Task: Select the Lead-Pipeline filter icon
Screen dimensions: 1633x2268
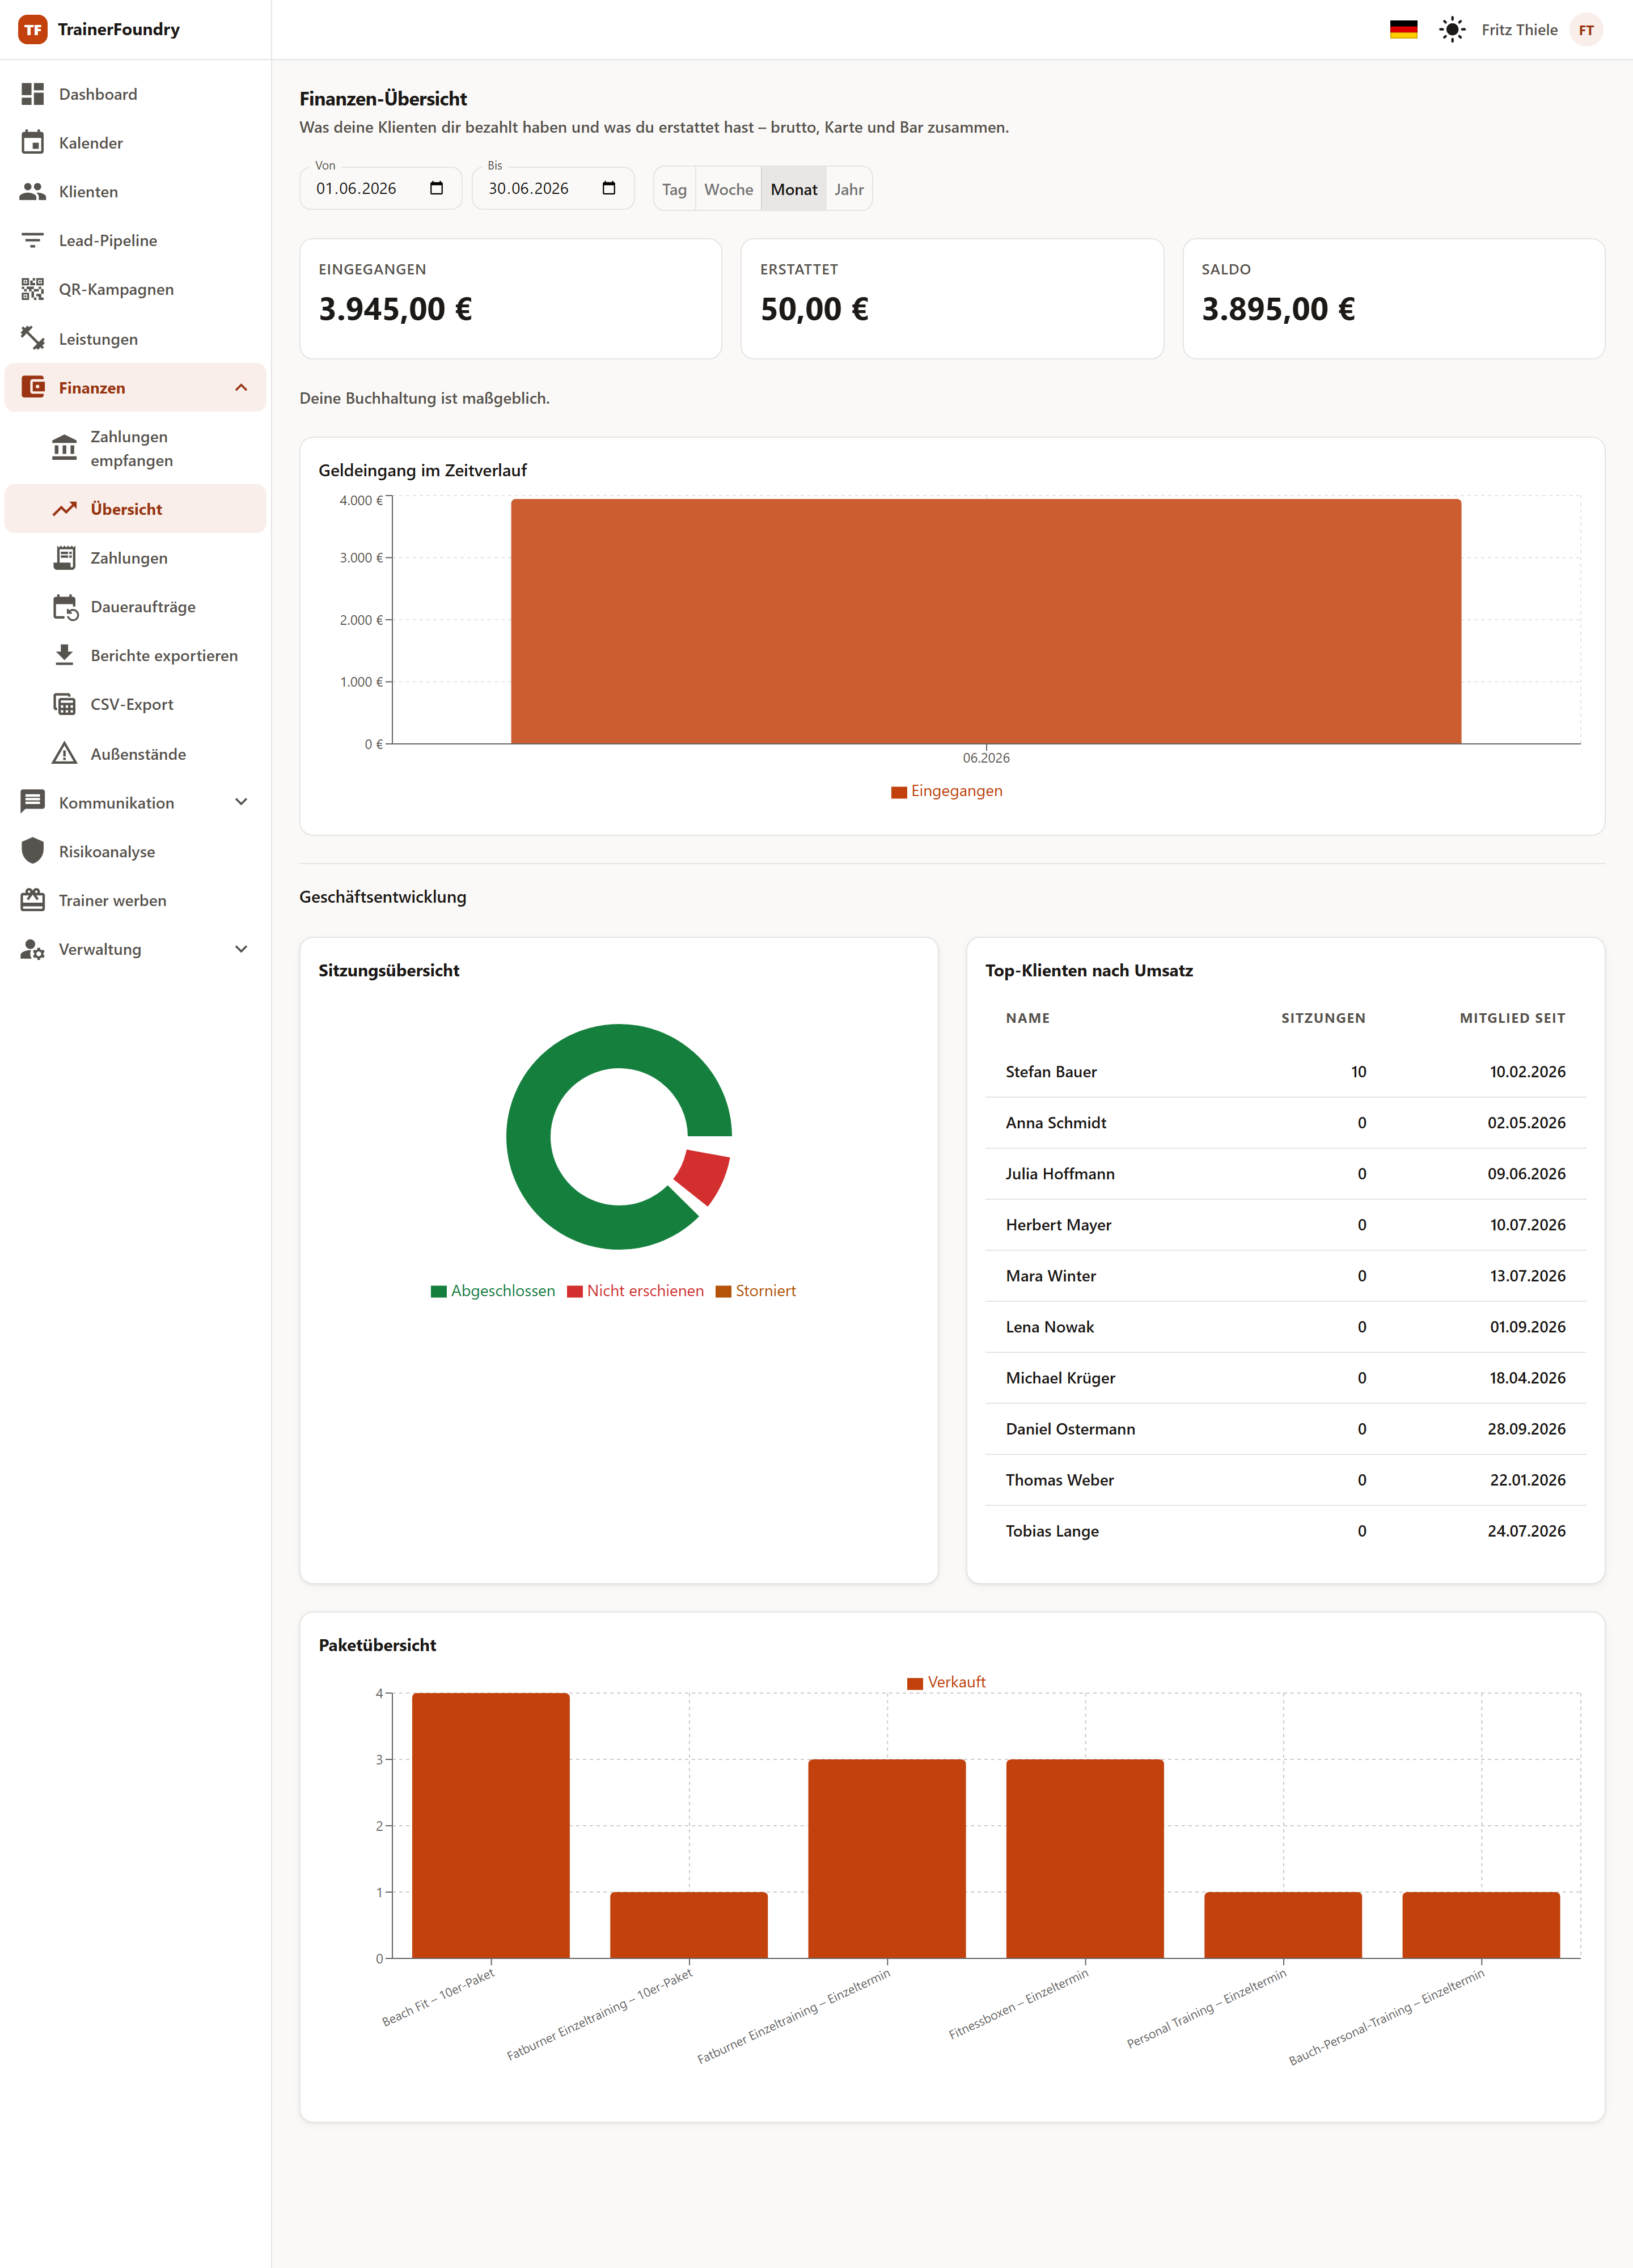Action: coord(33,240)
